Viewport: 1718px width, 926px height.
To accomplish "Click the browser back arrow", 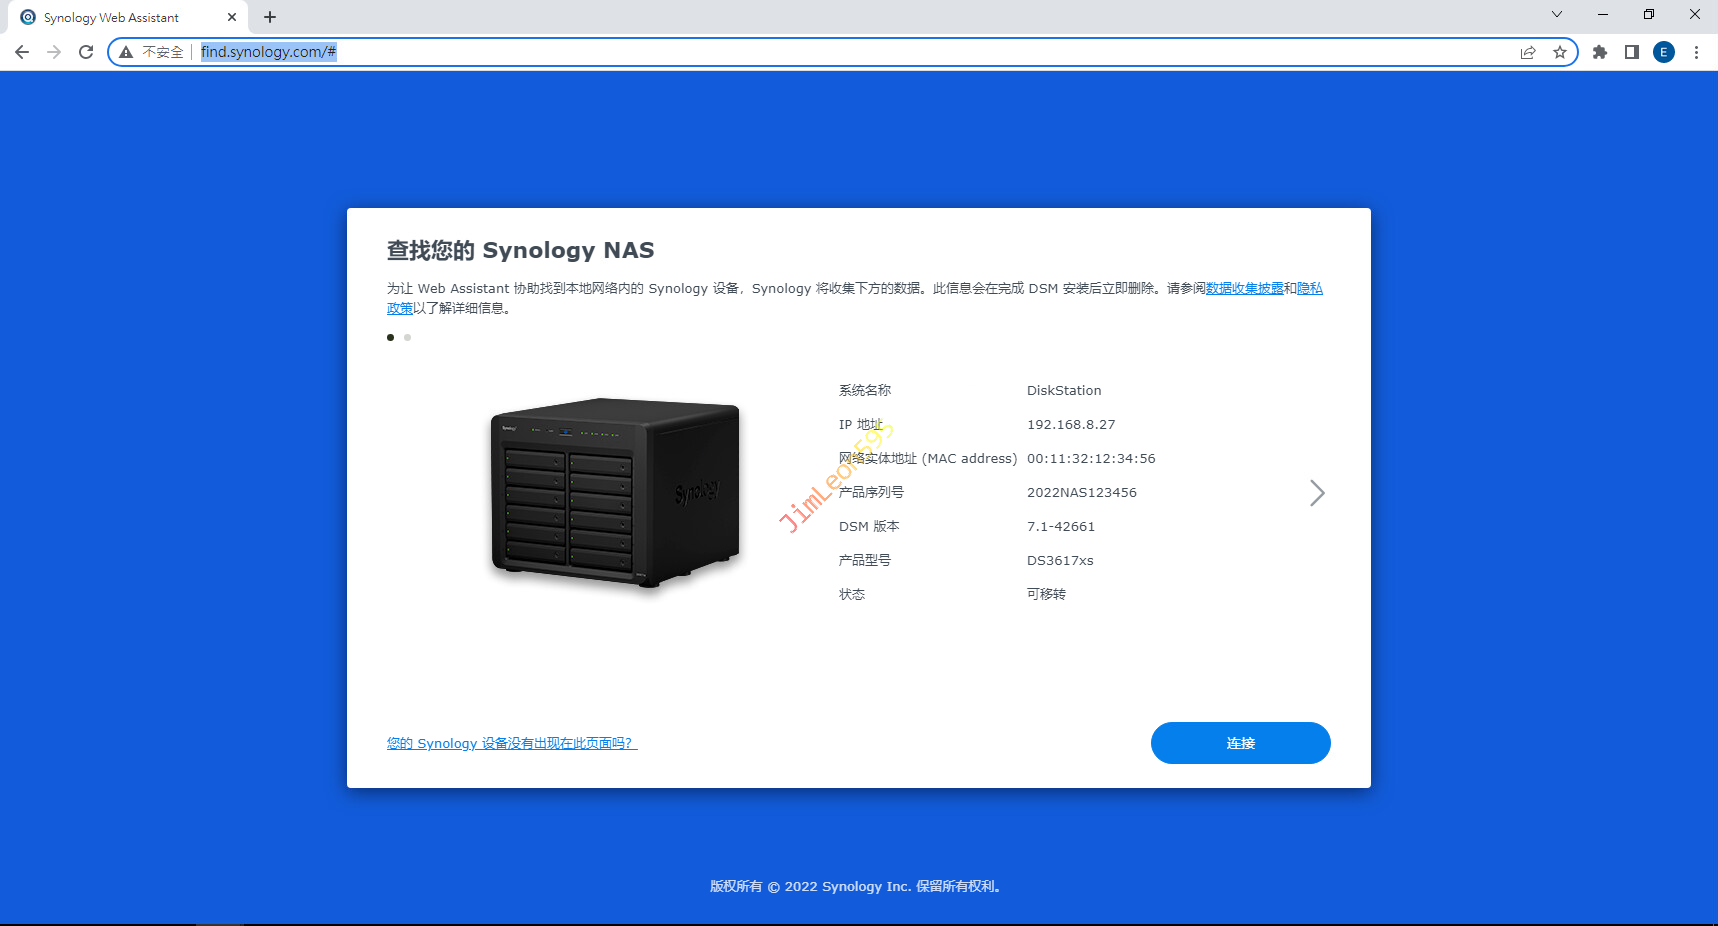I will (22, 52).
